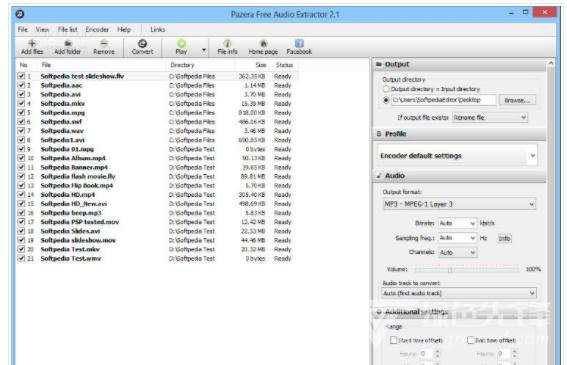This screenshot has width=567, height=365.
Task: Select the custom output path radio button
Action: point(386,100)
